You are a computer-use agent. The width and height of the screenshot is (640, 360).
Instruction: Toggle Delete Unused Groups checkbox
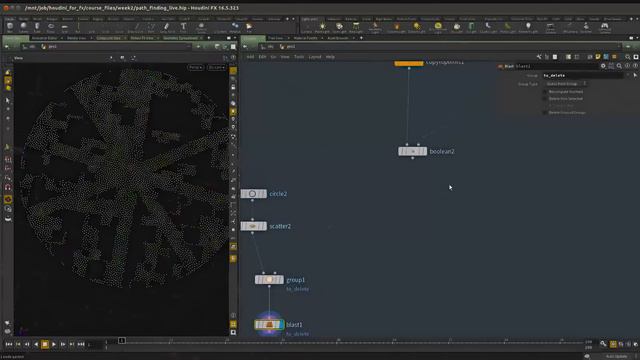pos(545,112)
